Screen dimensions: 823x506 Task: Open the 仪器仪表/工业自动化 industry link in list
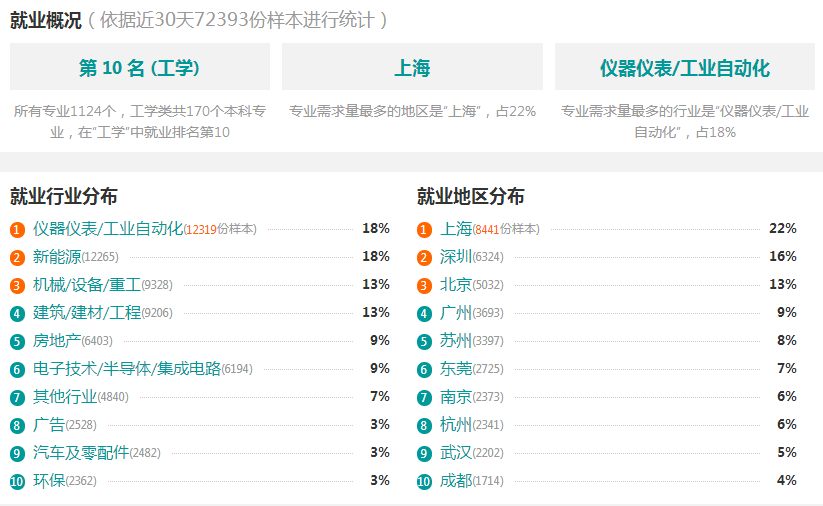[x=108, y=228]
